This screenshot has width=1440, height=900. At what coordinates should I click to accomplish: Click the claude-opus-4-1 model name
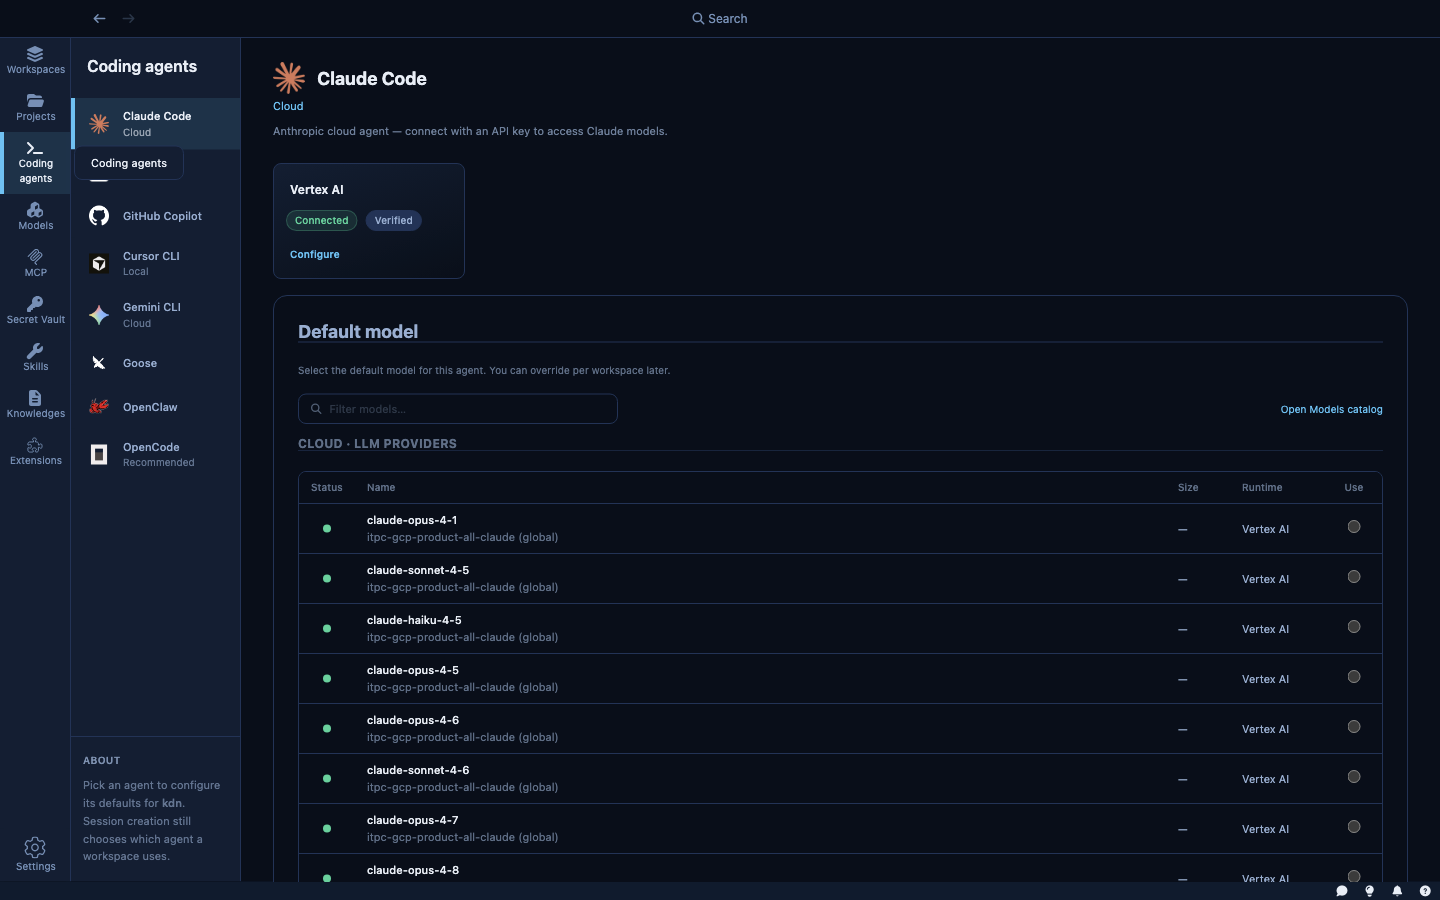click(x=412, y=520)
